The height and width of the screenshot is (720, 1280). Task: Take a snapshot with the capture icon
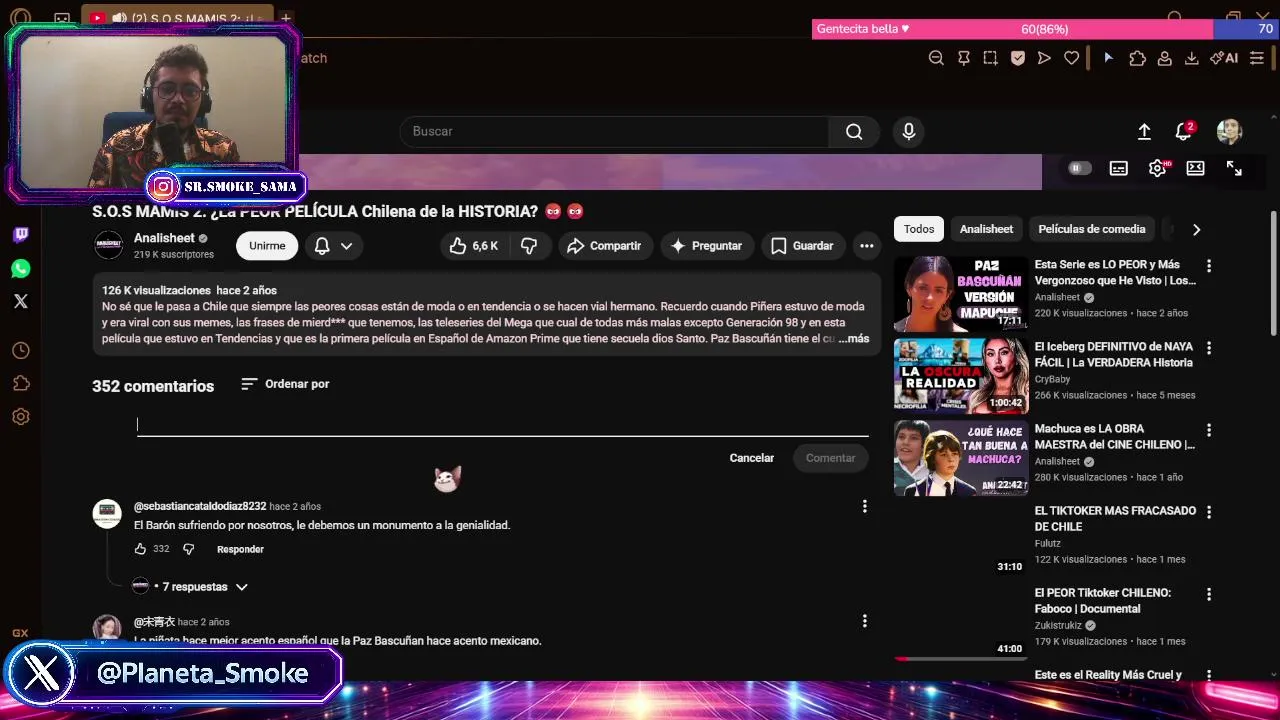tap(990, 58)
